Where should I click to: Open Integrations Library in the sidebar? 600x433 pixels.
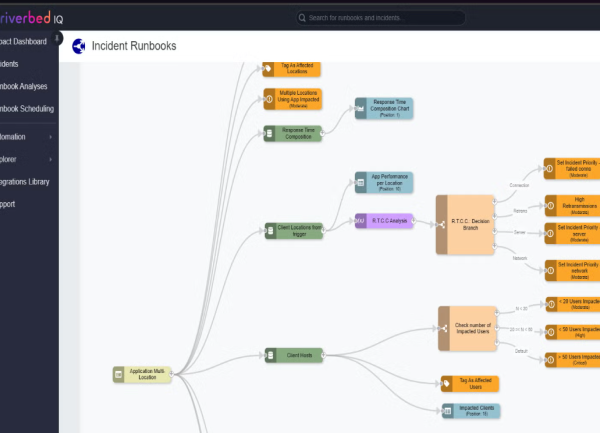[25, 182]
